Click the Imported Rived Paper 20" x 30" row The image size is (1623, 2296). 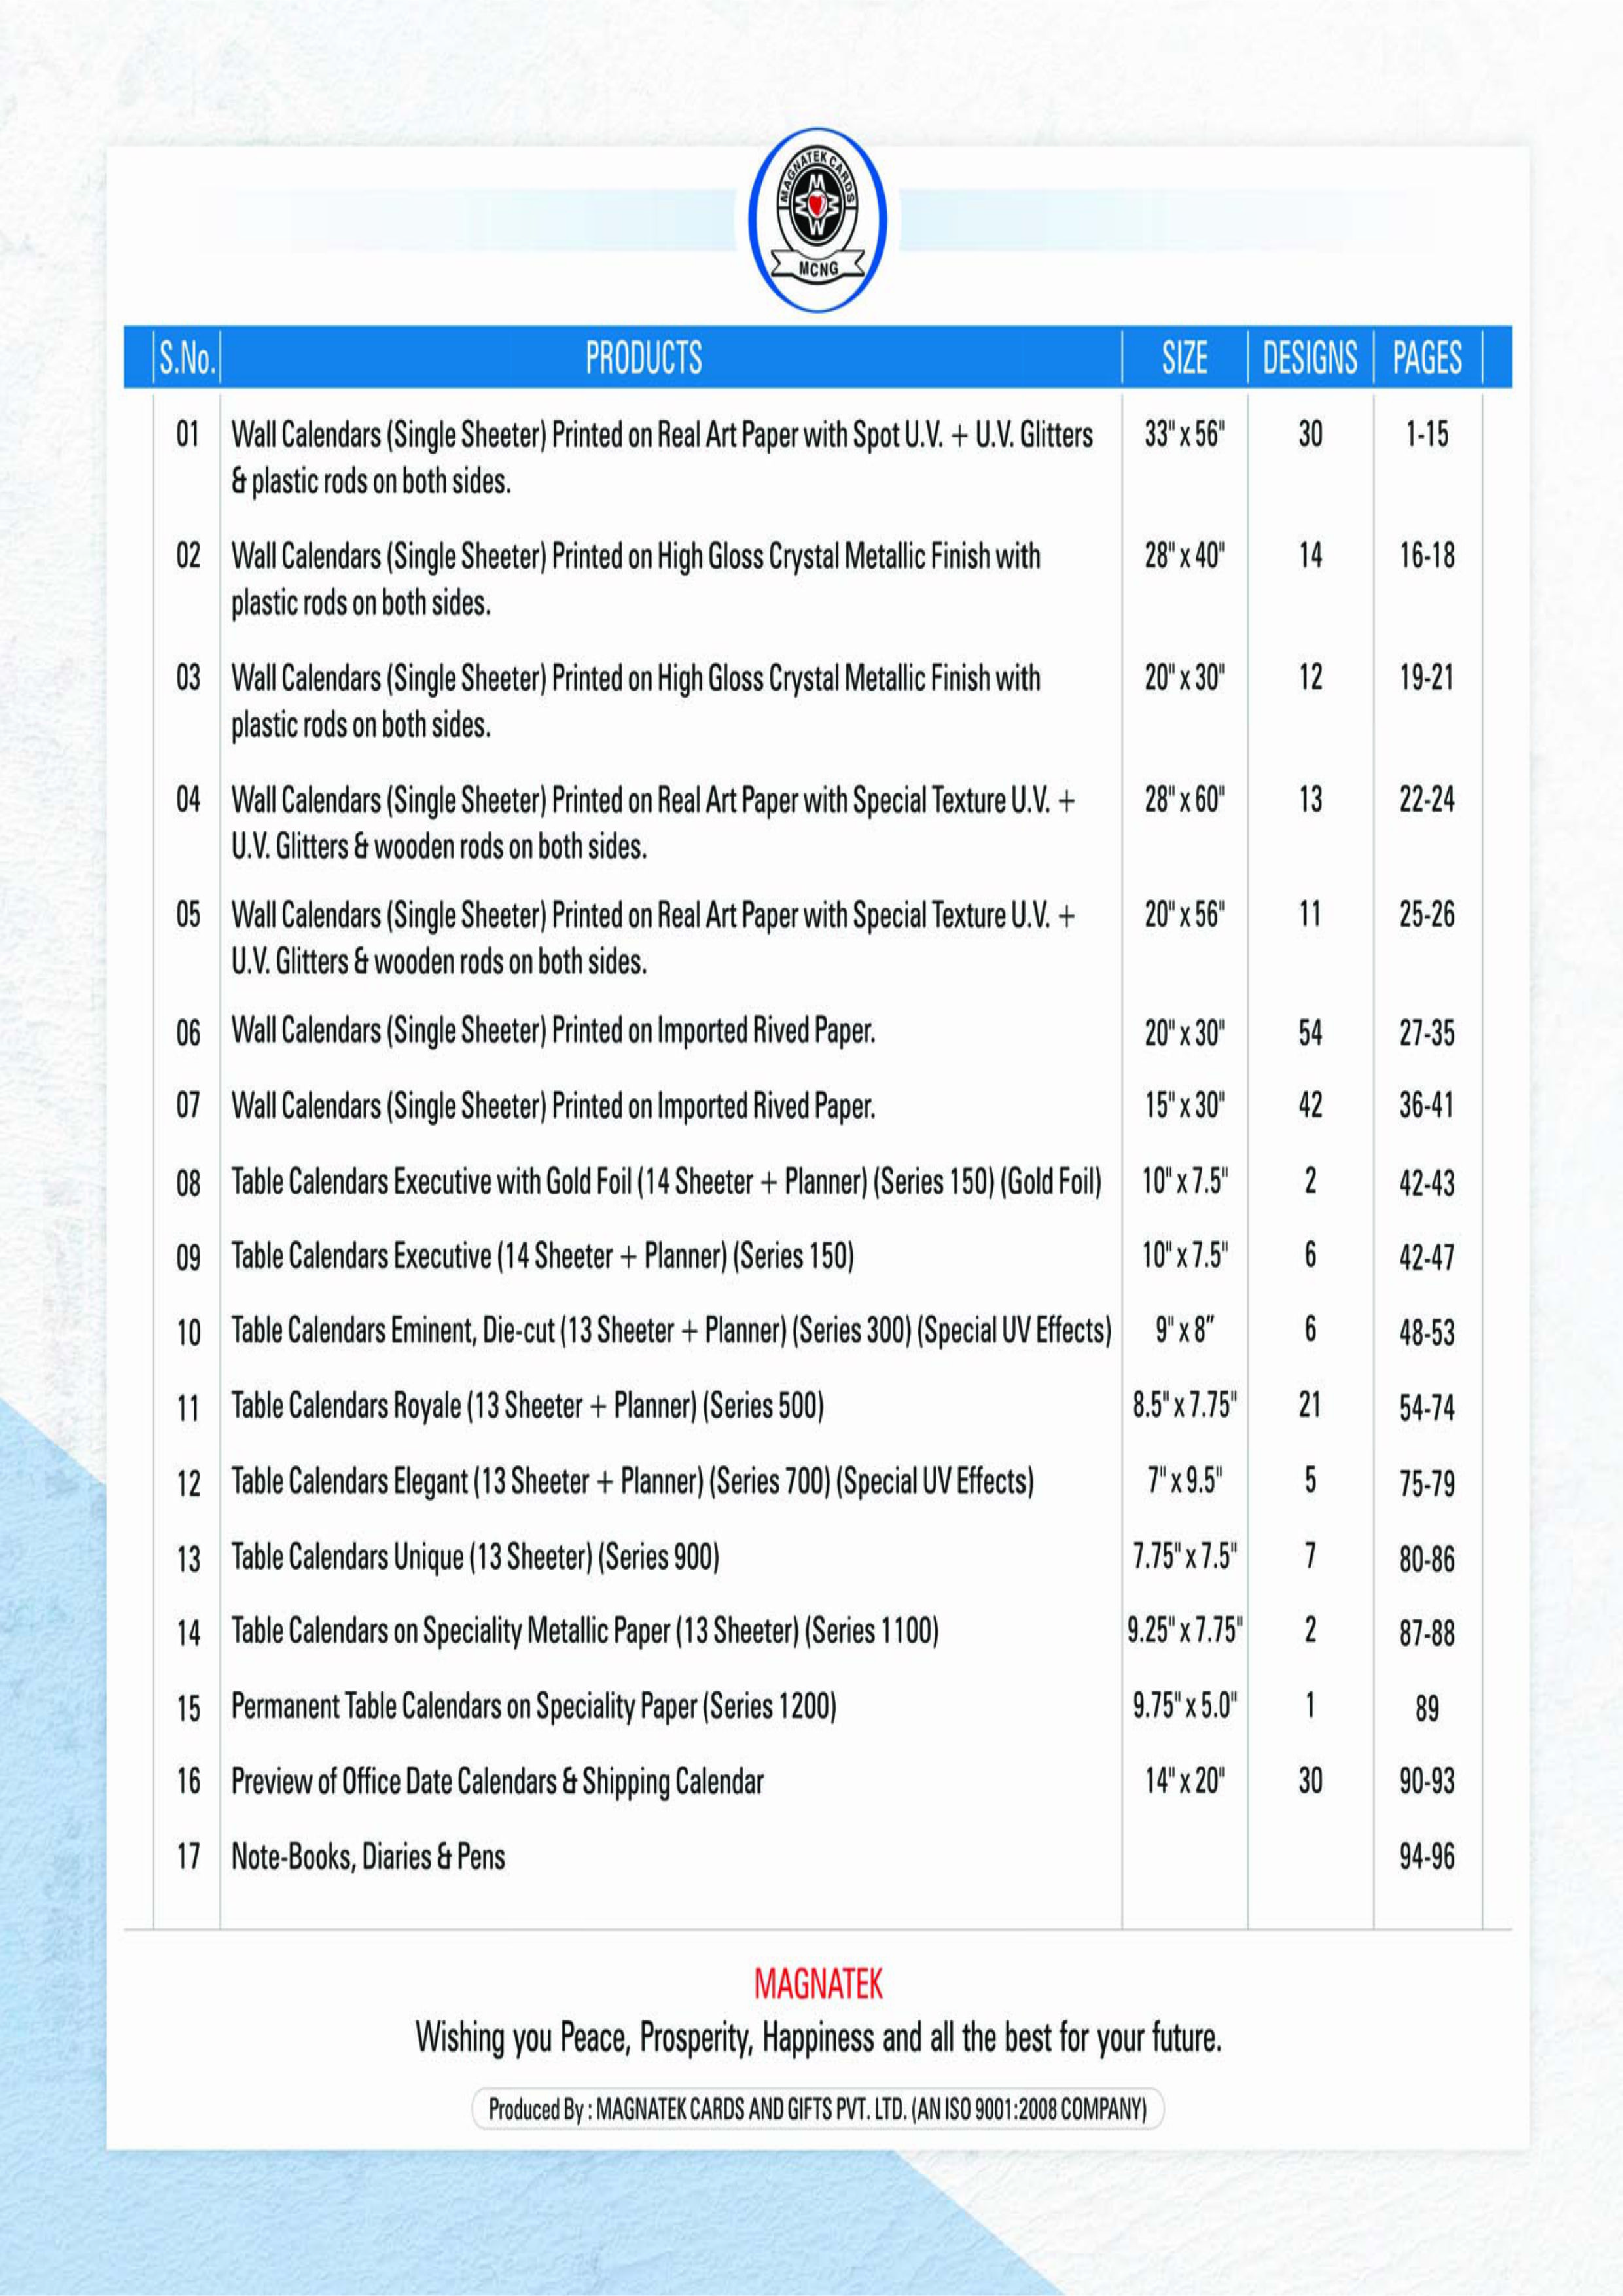click(553, 1031)
